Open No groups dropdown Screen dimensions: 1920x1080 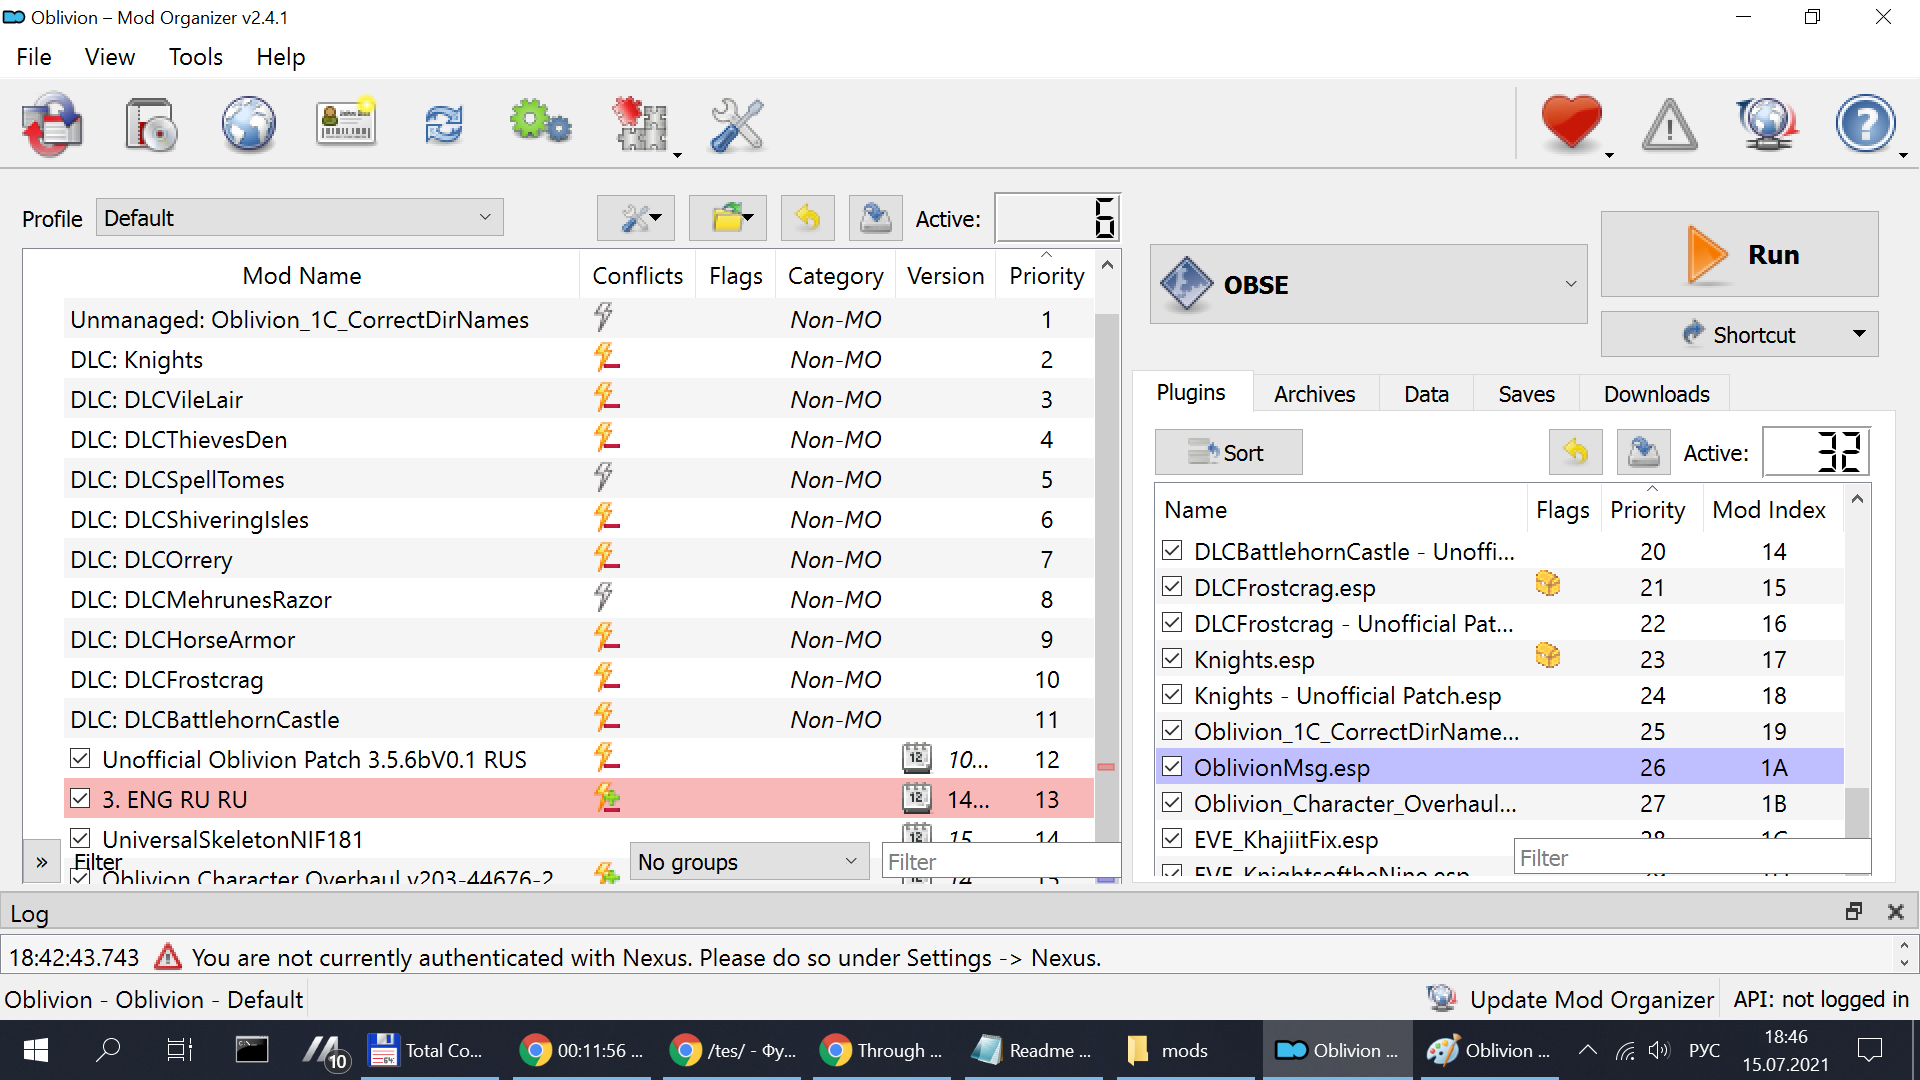click(x=749, y=861)
